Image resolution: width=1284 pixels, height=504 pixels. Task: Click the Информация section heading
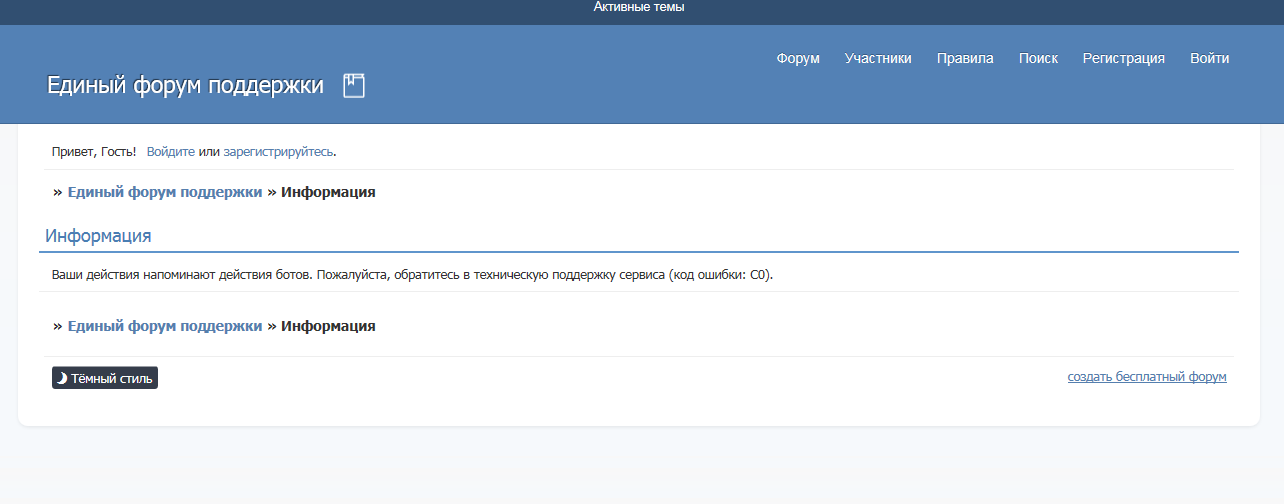click(x=98, y=237)
